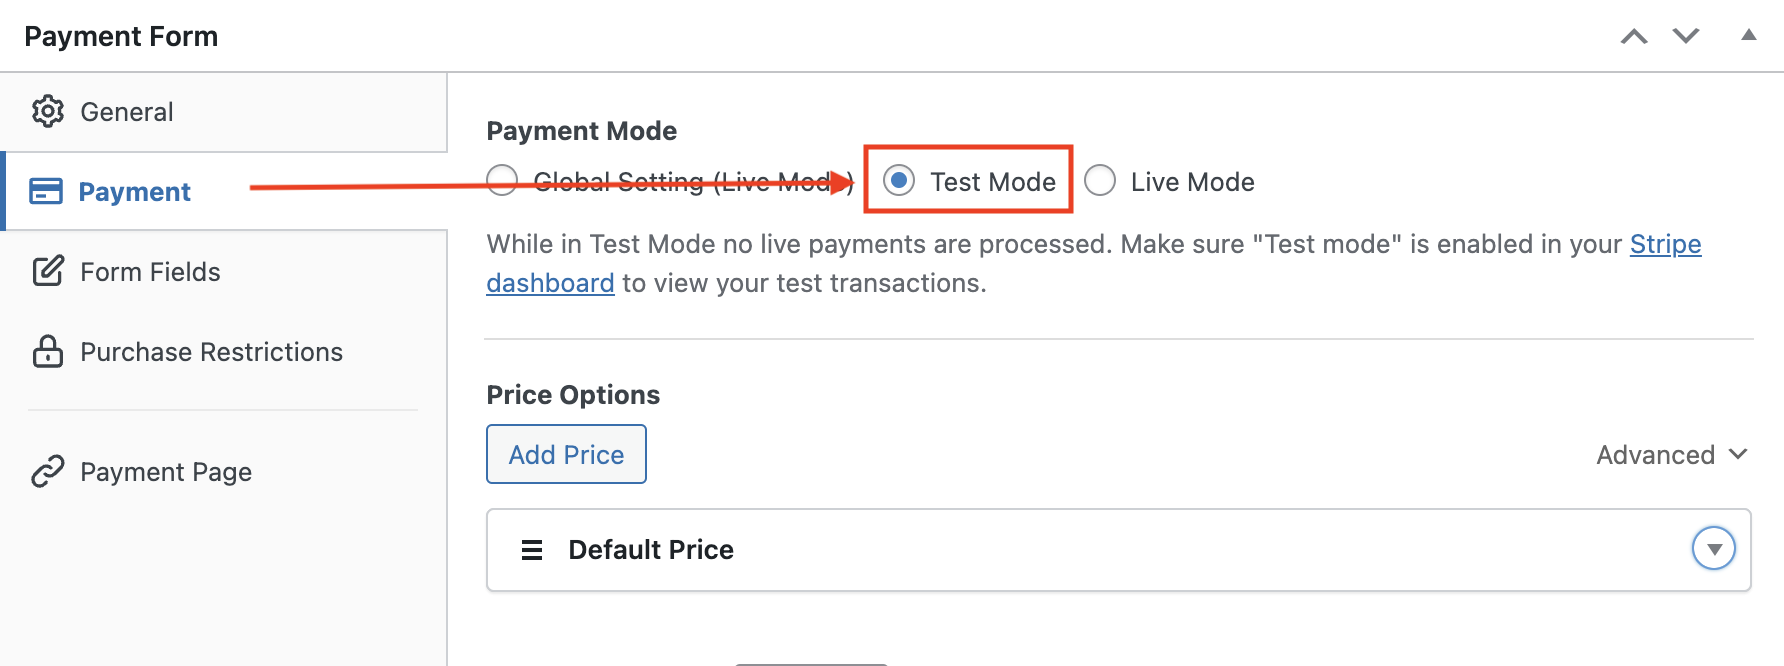This screenshot has width=1784, height=666.
Task: Click the drag handle beside Default Price
Action: tap(531, 549)
